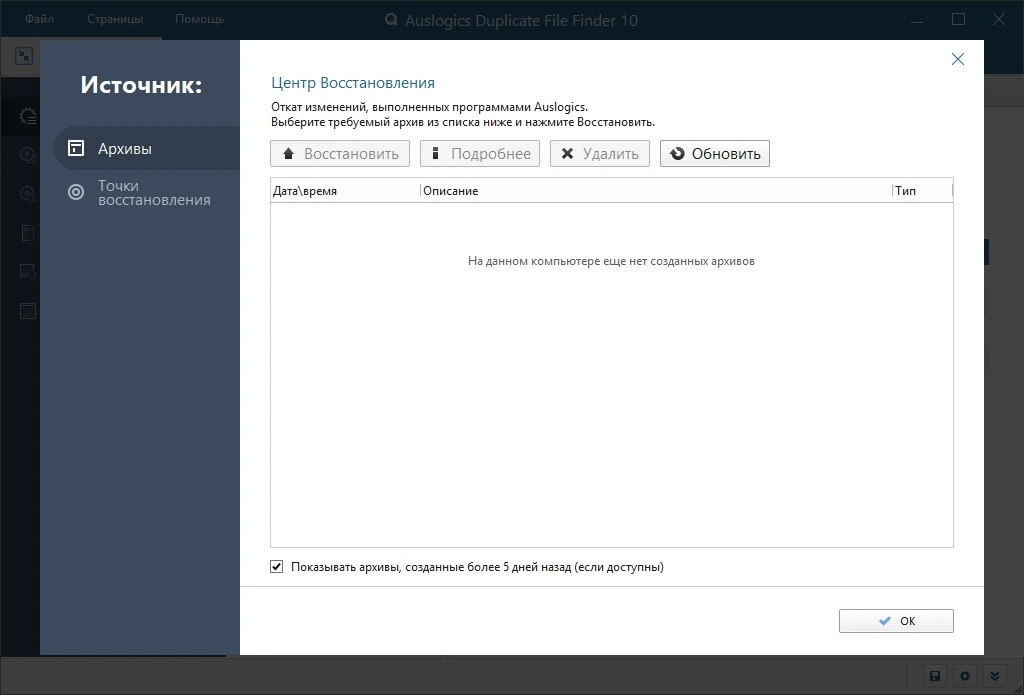Sort by Дата\время column header

point(345,191)
